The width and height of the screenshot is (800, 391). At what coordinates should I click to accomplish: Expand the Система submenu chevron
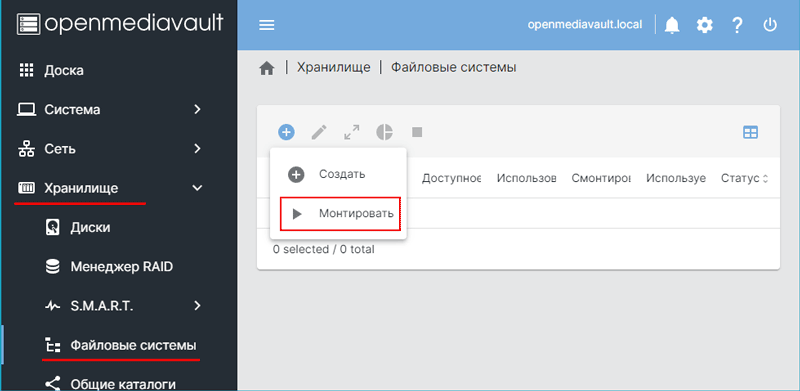point(198,109)
